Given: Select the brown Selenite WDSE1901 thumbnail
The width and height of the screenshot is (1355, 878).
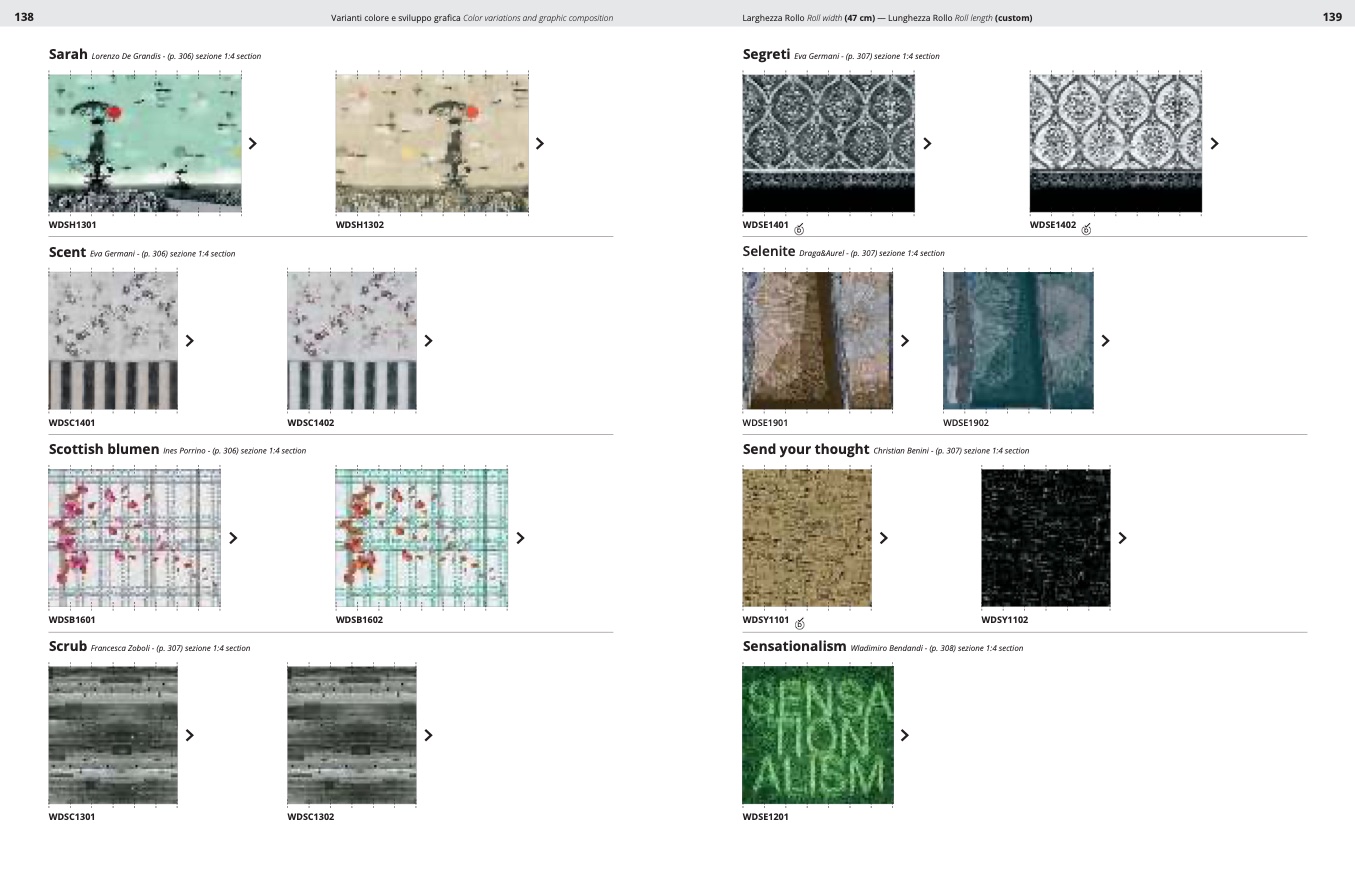Looking at the screenshot, I should 817,341.
